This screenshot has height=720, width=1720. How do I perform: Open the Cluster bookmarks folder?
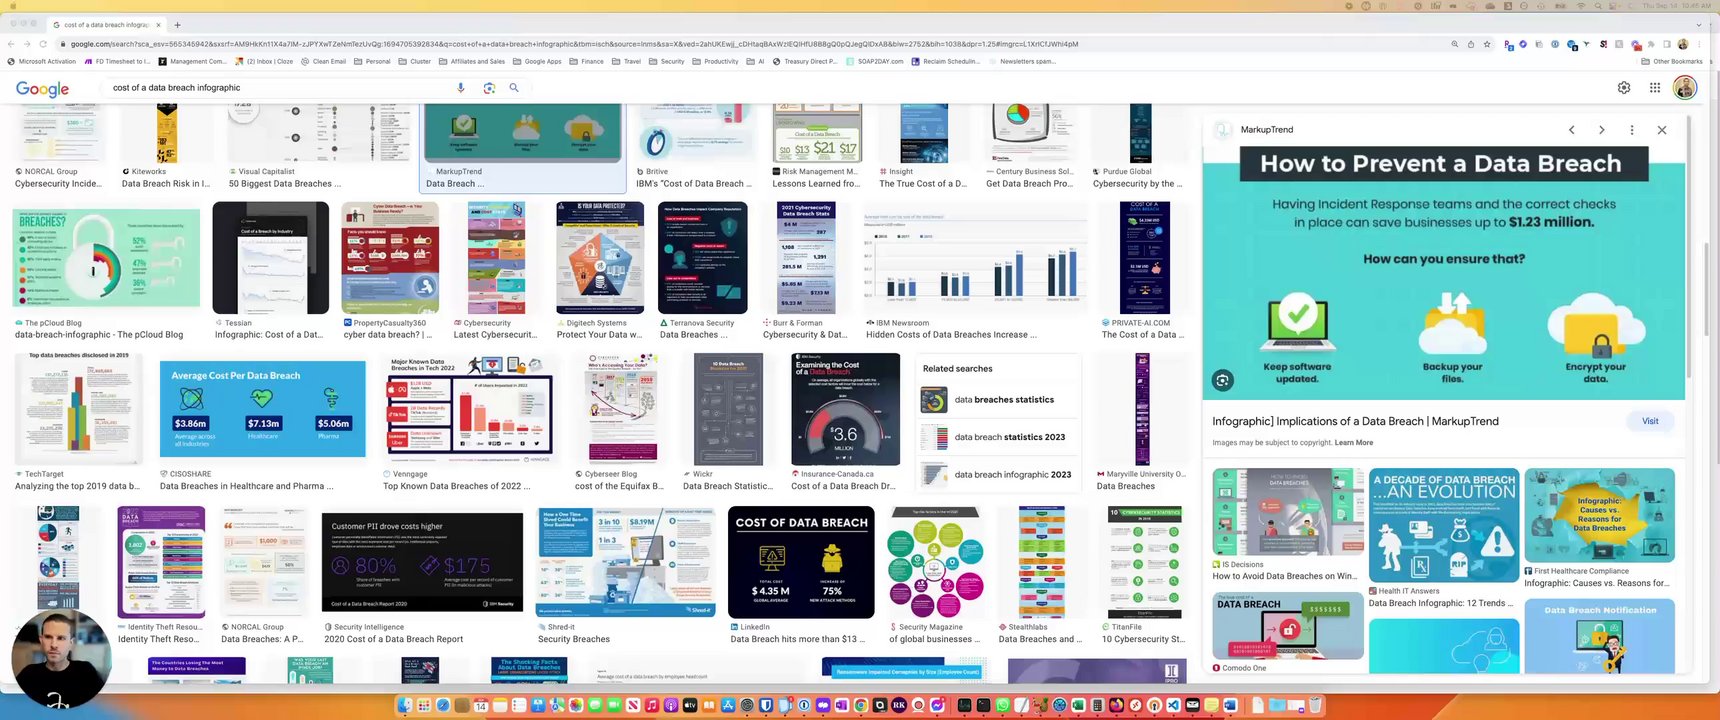coord(415,61)
